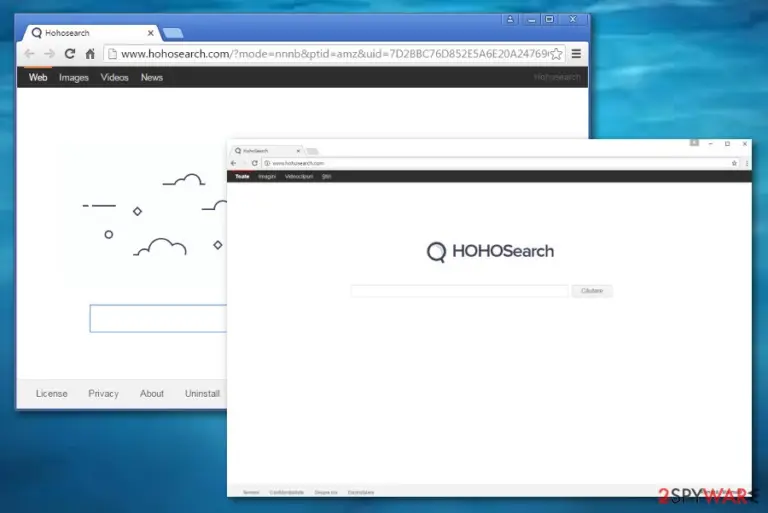Click the search box under the HOHOSearch logo
768x513 pixels.
pyautogui.click(x=459, y=291)
